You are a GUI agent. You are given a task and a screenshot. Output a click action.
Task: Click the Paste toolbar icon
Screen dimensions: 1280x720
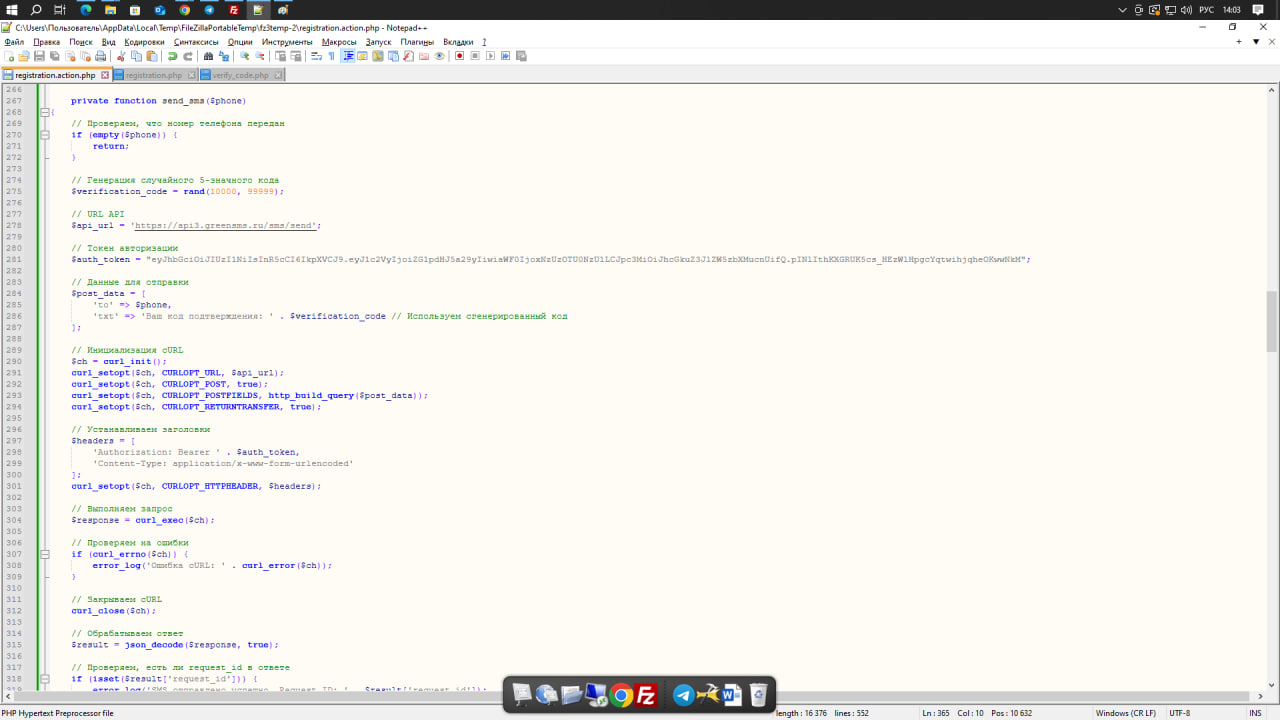pyautogui.click(x=152, y=56)
